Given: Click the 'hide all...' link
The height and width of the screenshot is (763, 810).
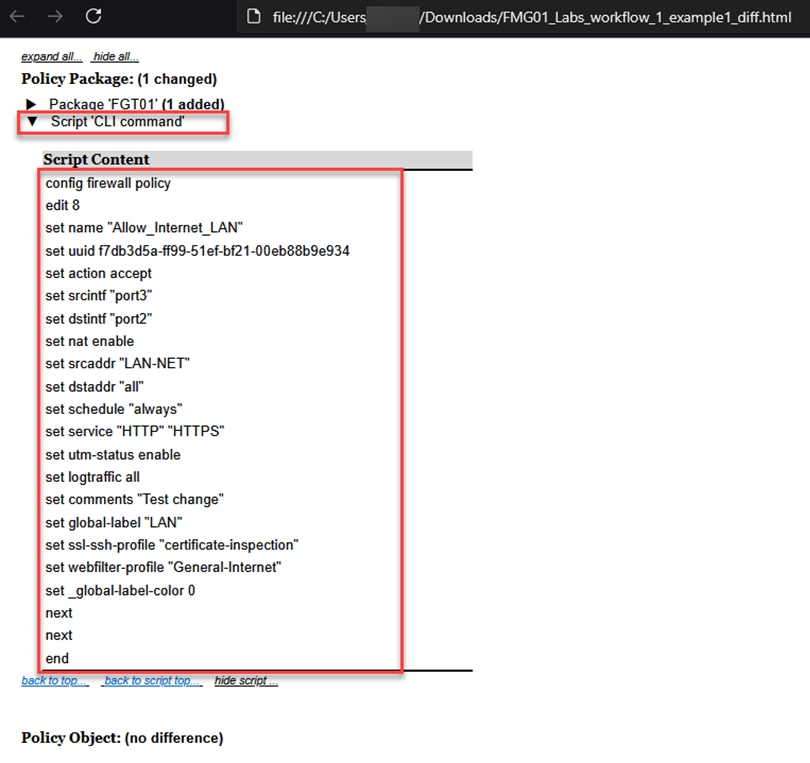Looking at the screenshot, I should click(x=116, y=56).
